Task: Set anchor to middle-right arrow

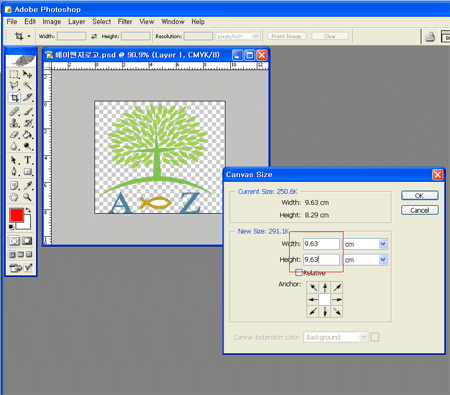Action: pyautogui.click(x=337, y=299)
